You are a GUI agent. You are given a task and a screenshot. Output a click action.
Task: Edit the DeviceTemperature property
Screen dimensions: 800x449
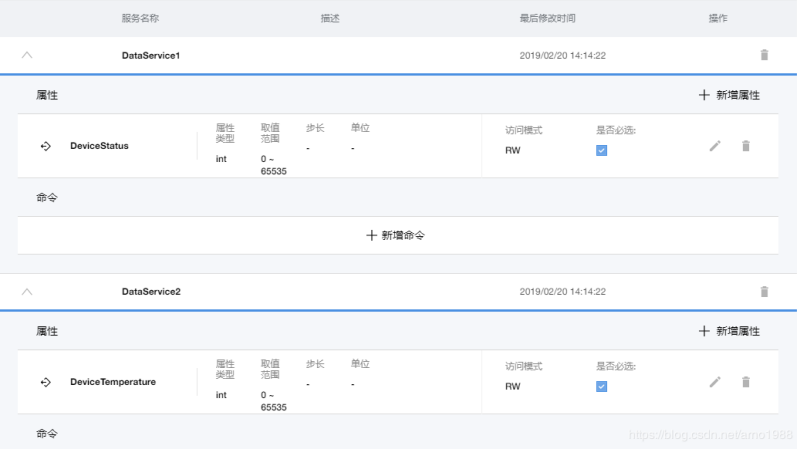(x=715, y=382)
